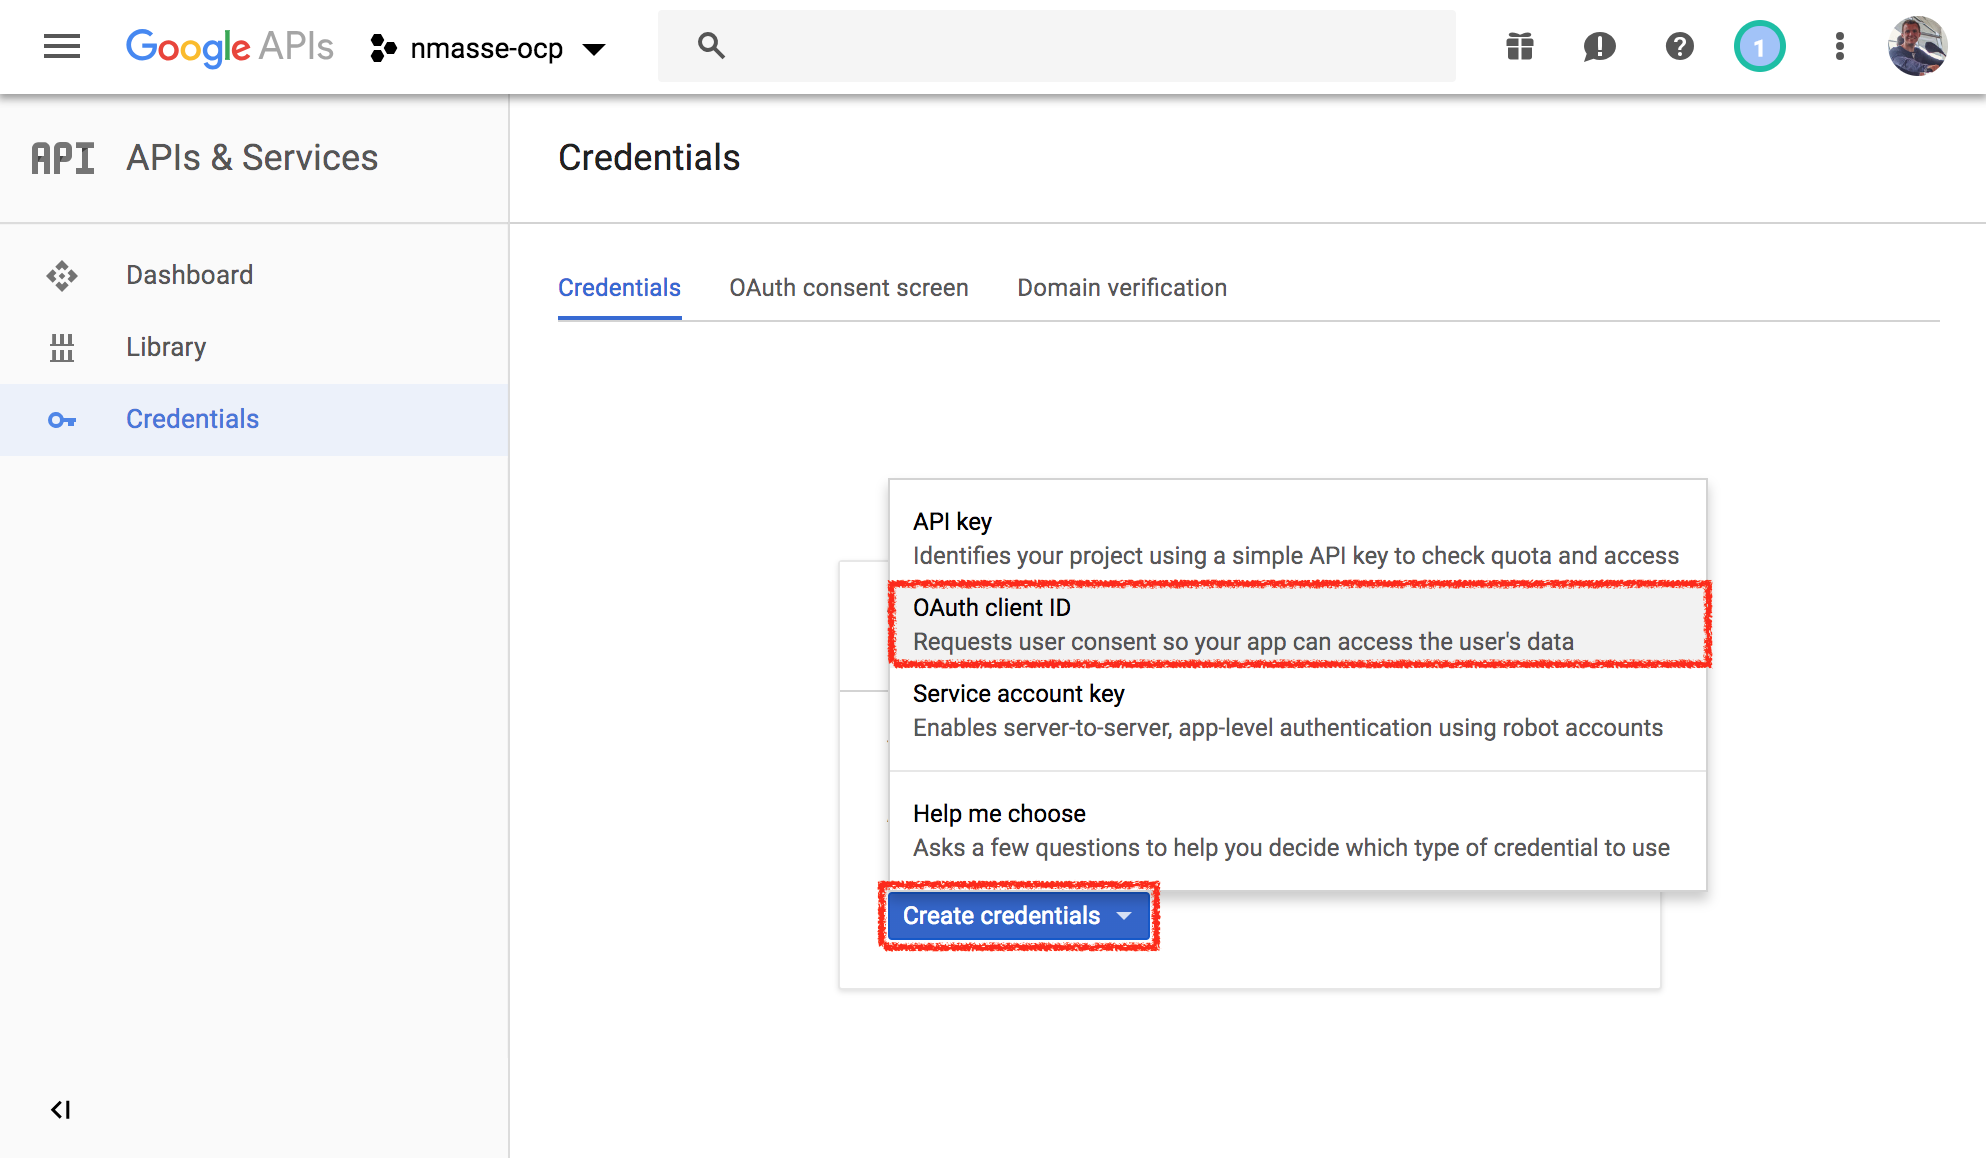1986x1158 pixels.
Task: Click the profile avatar picture
Action: (1917, 46)
